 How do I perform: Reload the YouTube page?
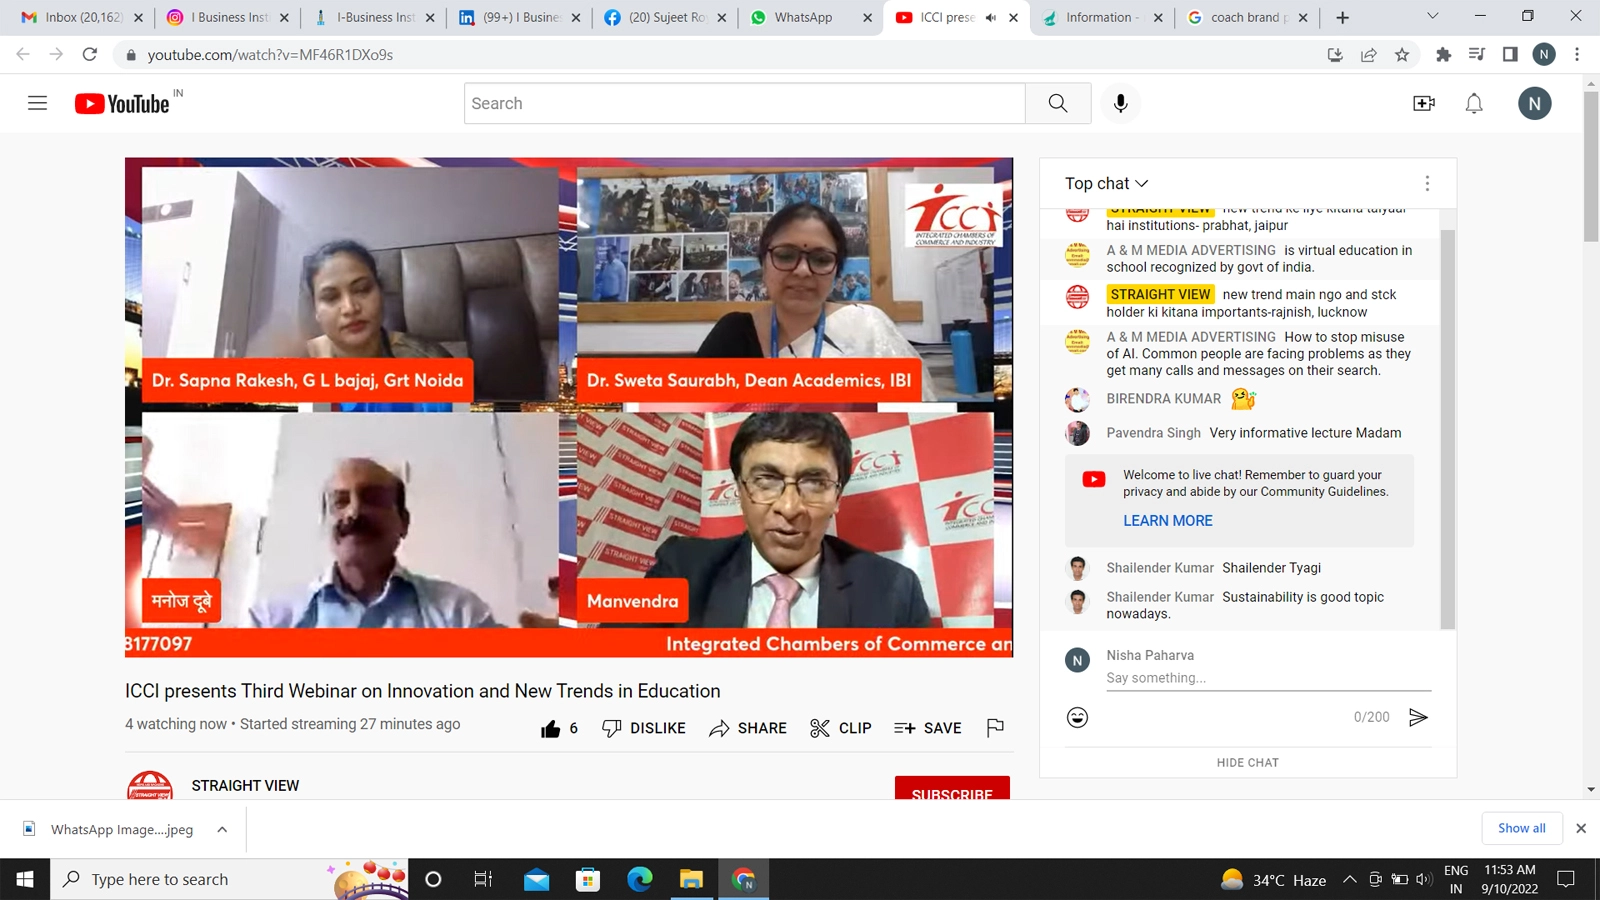[90, 54]
